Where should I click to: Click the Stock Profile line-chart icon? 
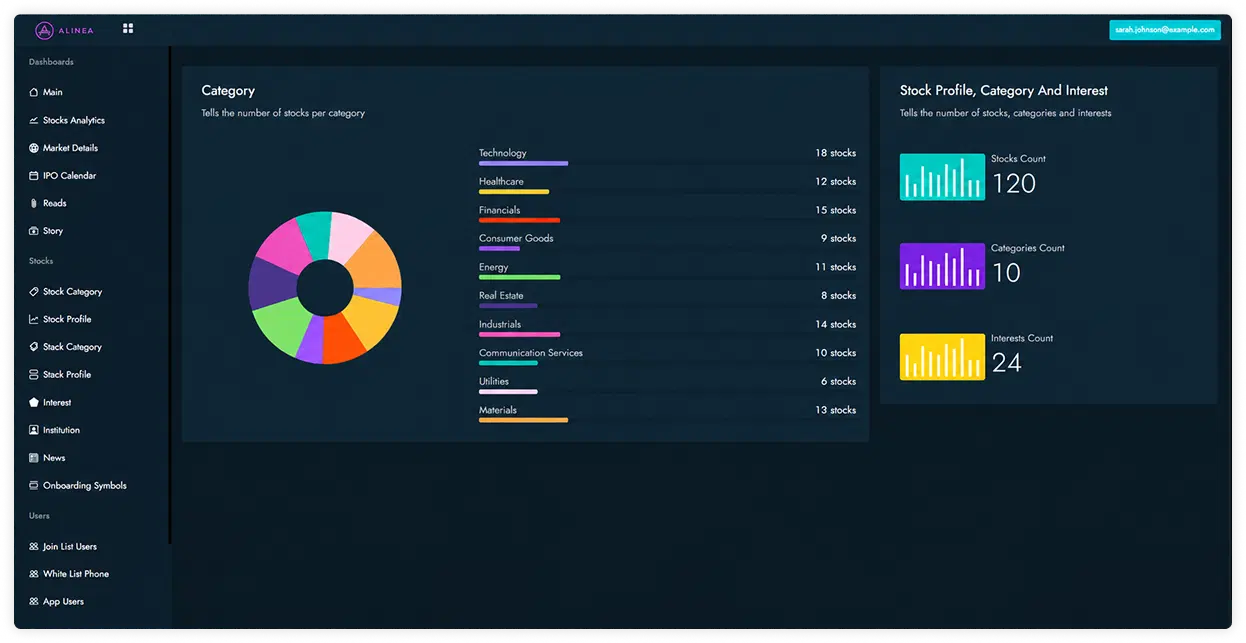34,319
